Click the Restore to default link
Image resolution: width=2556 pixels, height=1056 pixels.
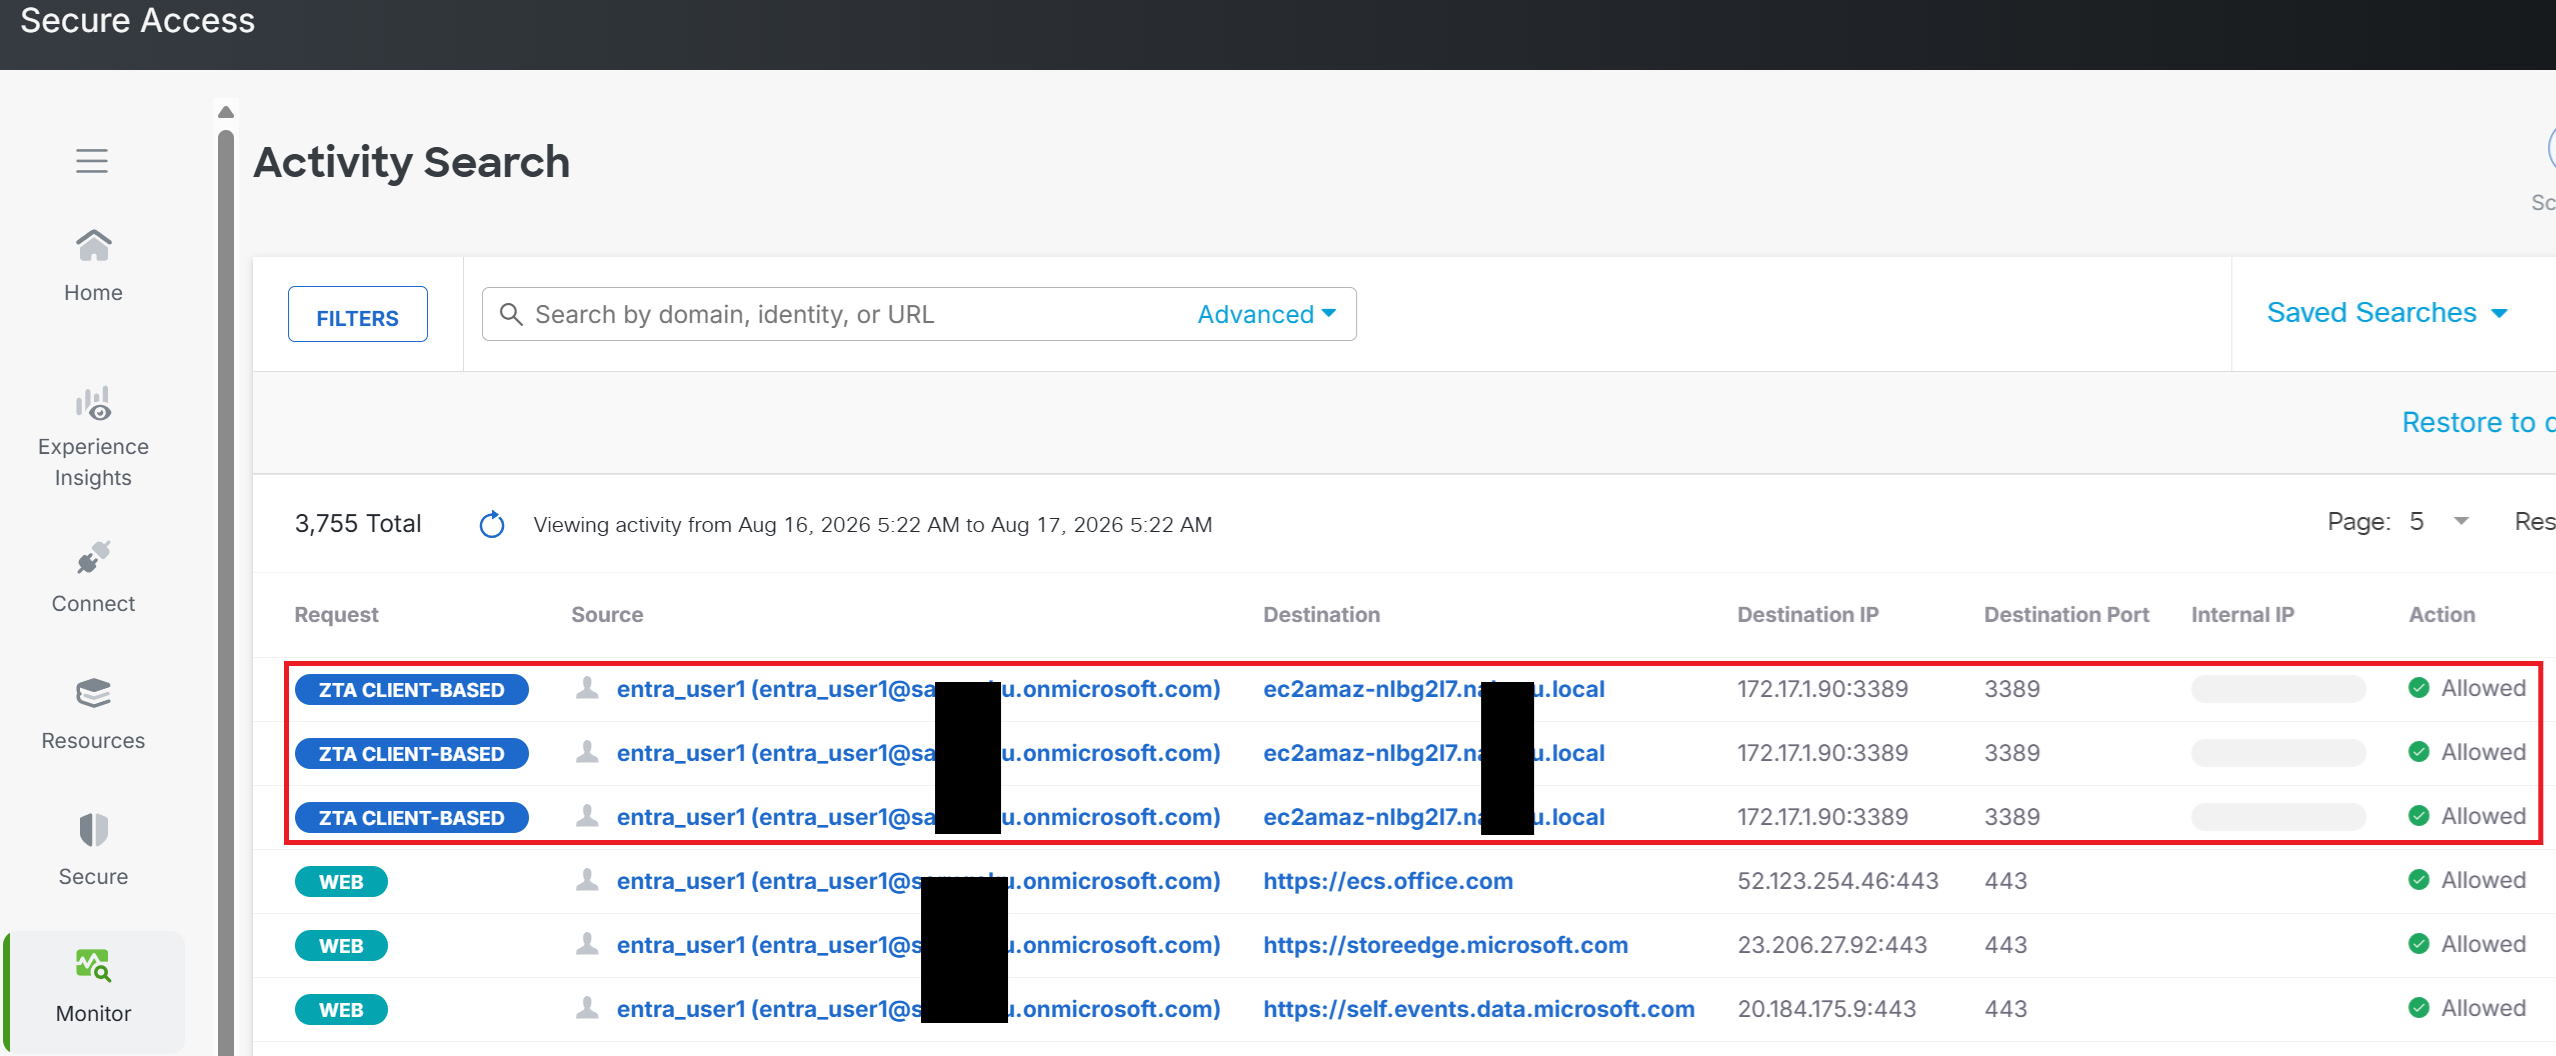click(2478, 423)
